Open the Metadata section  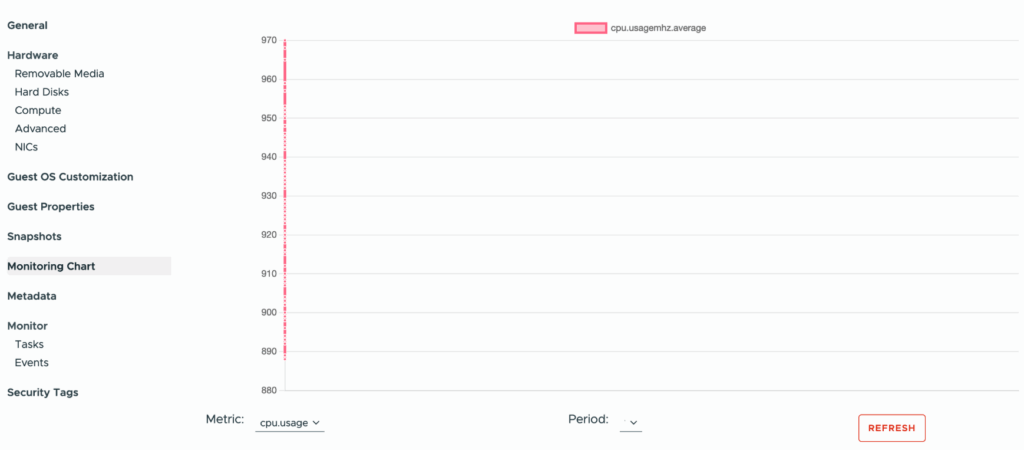[32, 296]
